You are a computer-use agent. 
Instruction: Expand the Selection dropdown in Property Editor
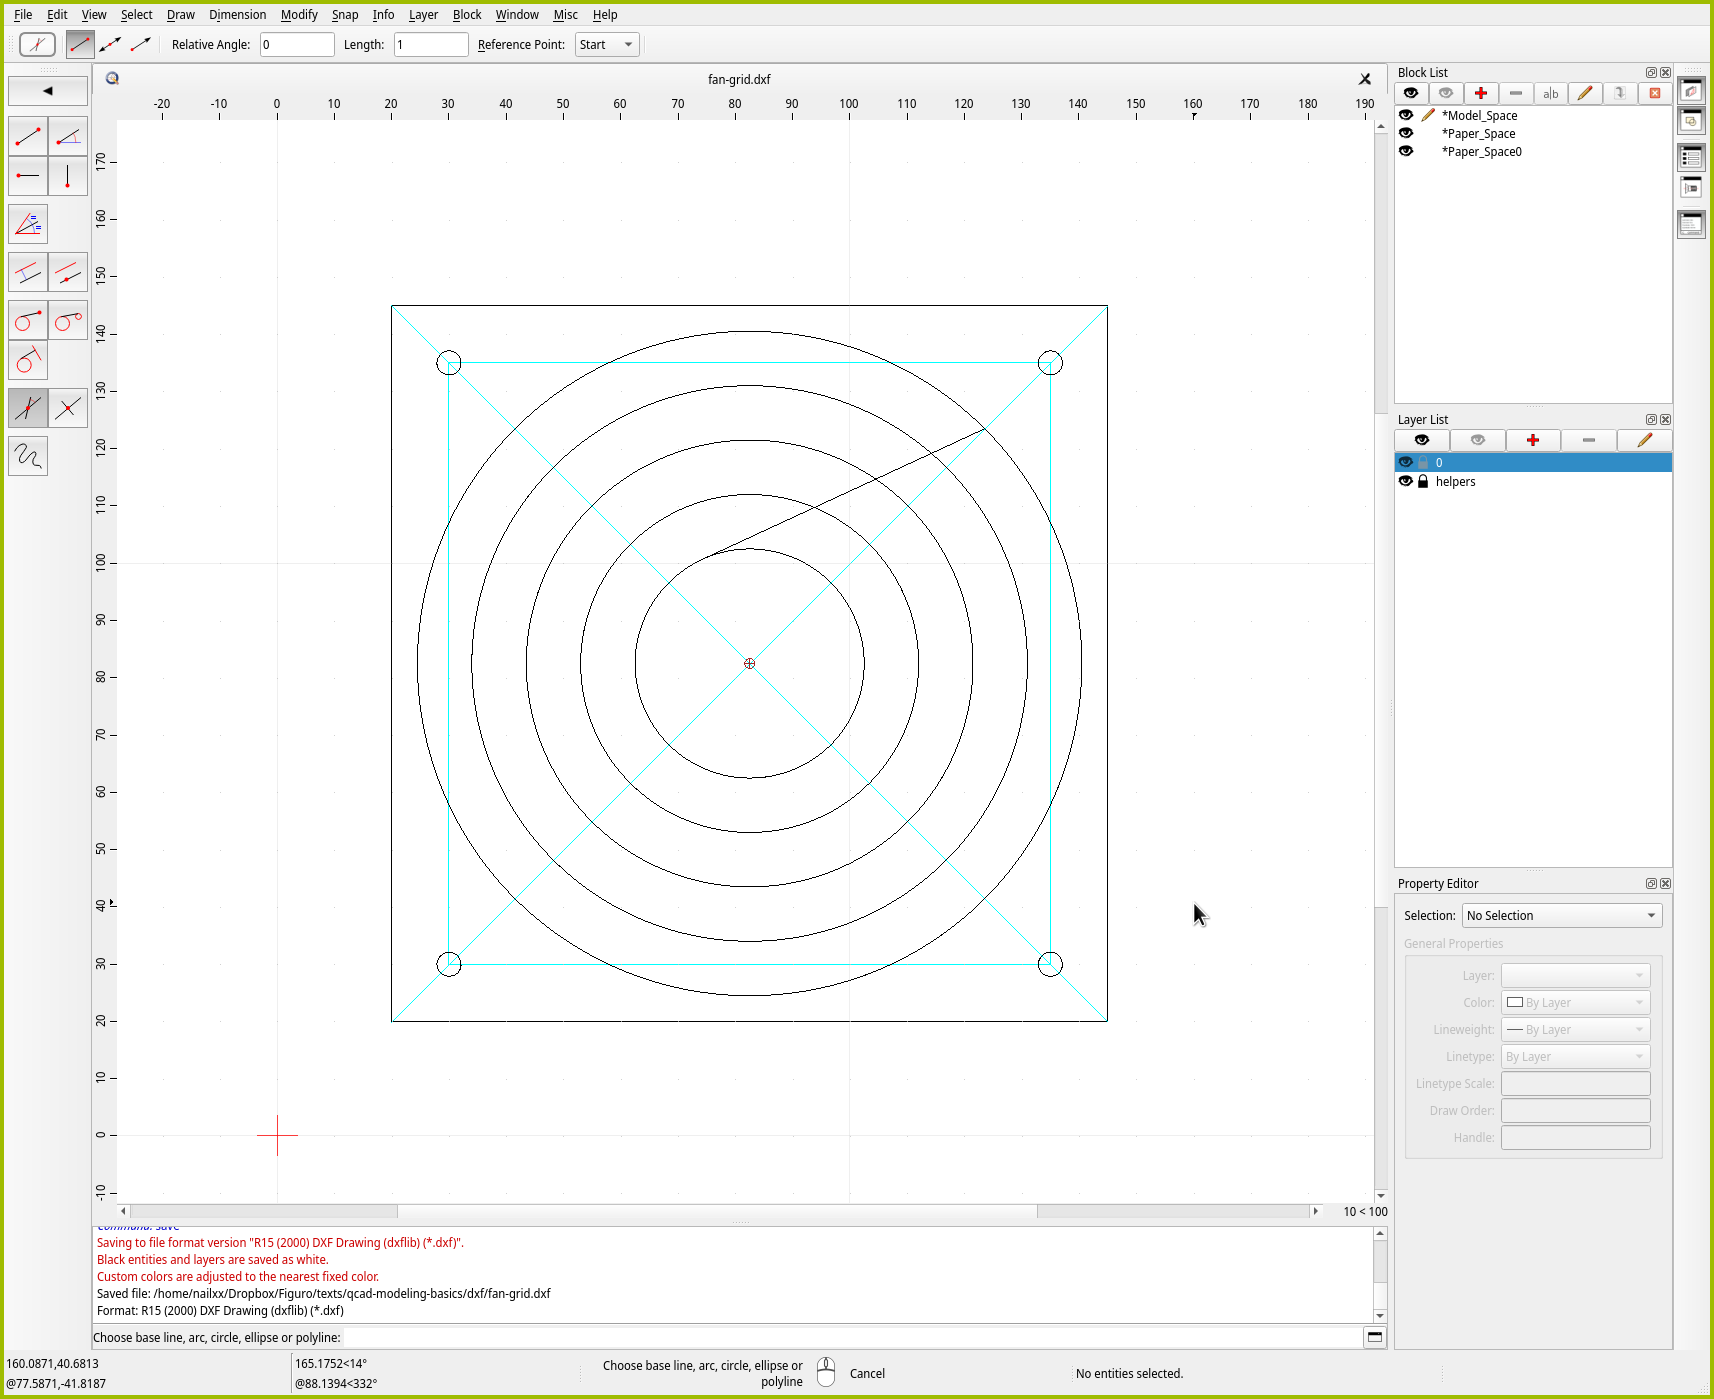point(1561,915)
